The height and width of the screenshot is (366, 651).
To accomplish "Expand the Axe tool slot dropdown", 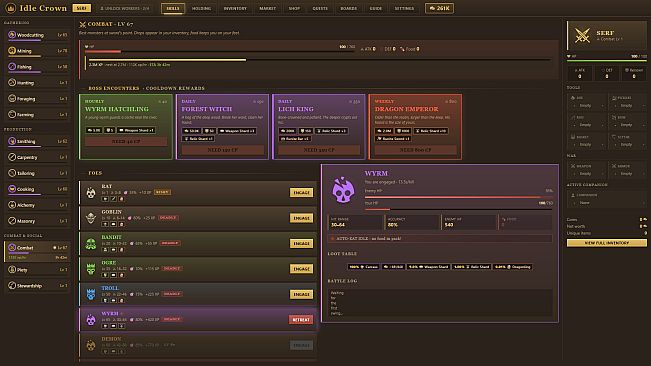I will [x=587, y=105].
